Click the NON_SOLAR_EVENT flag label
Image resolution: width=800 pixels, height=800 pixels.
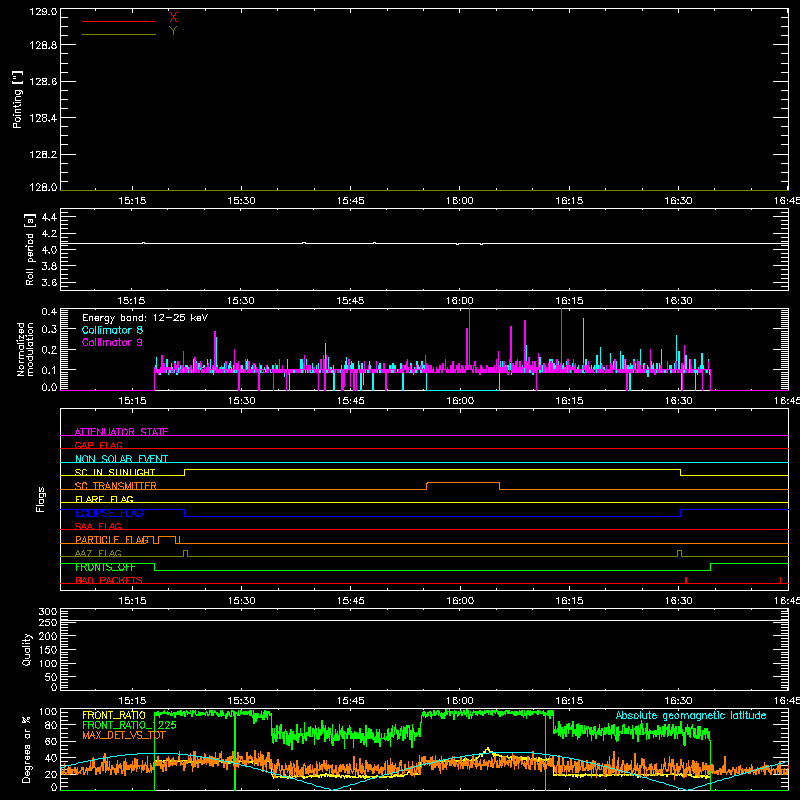121,459
